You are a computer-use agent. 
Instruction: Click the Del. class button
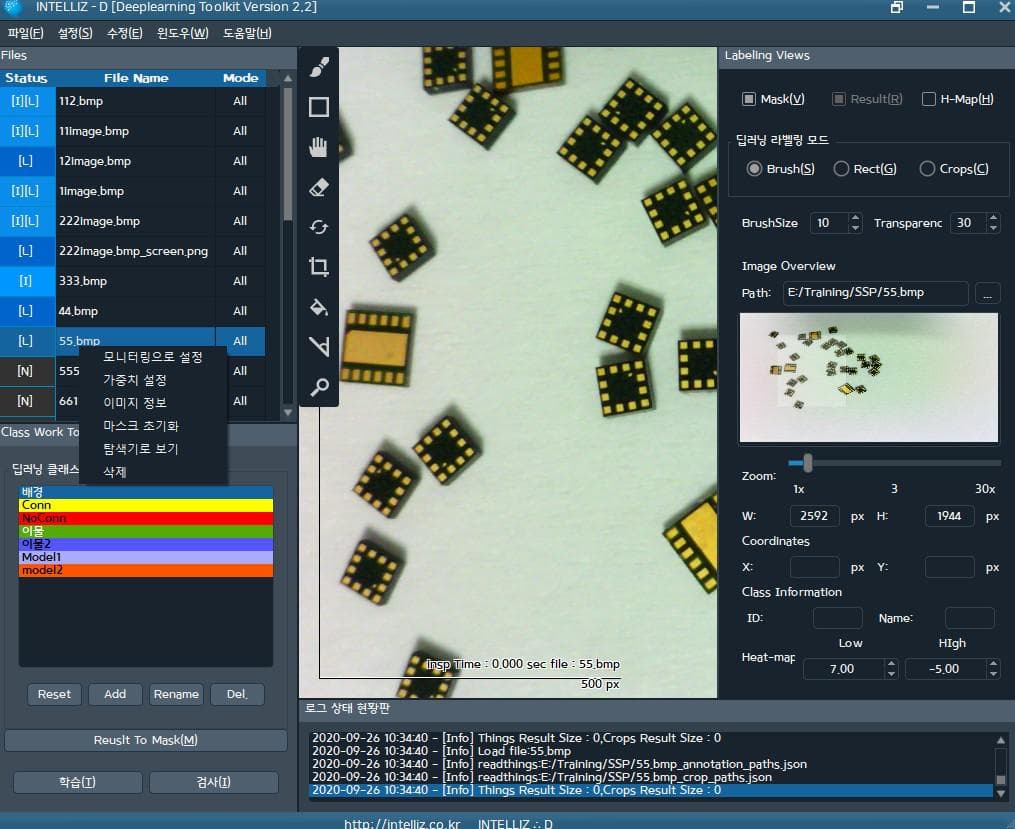(x=237, y=694)
